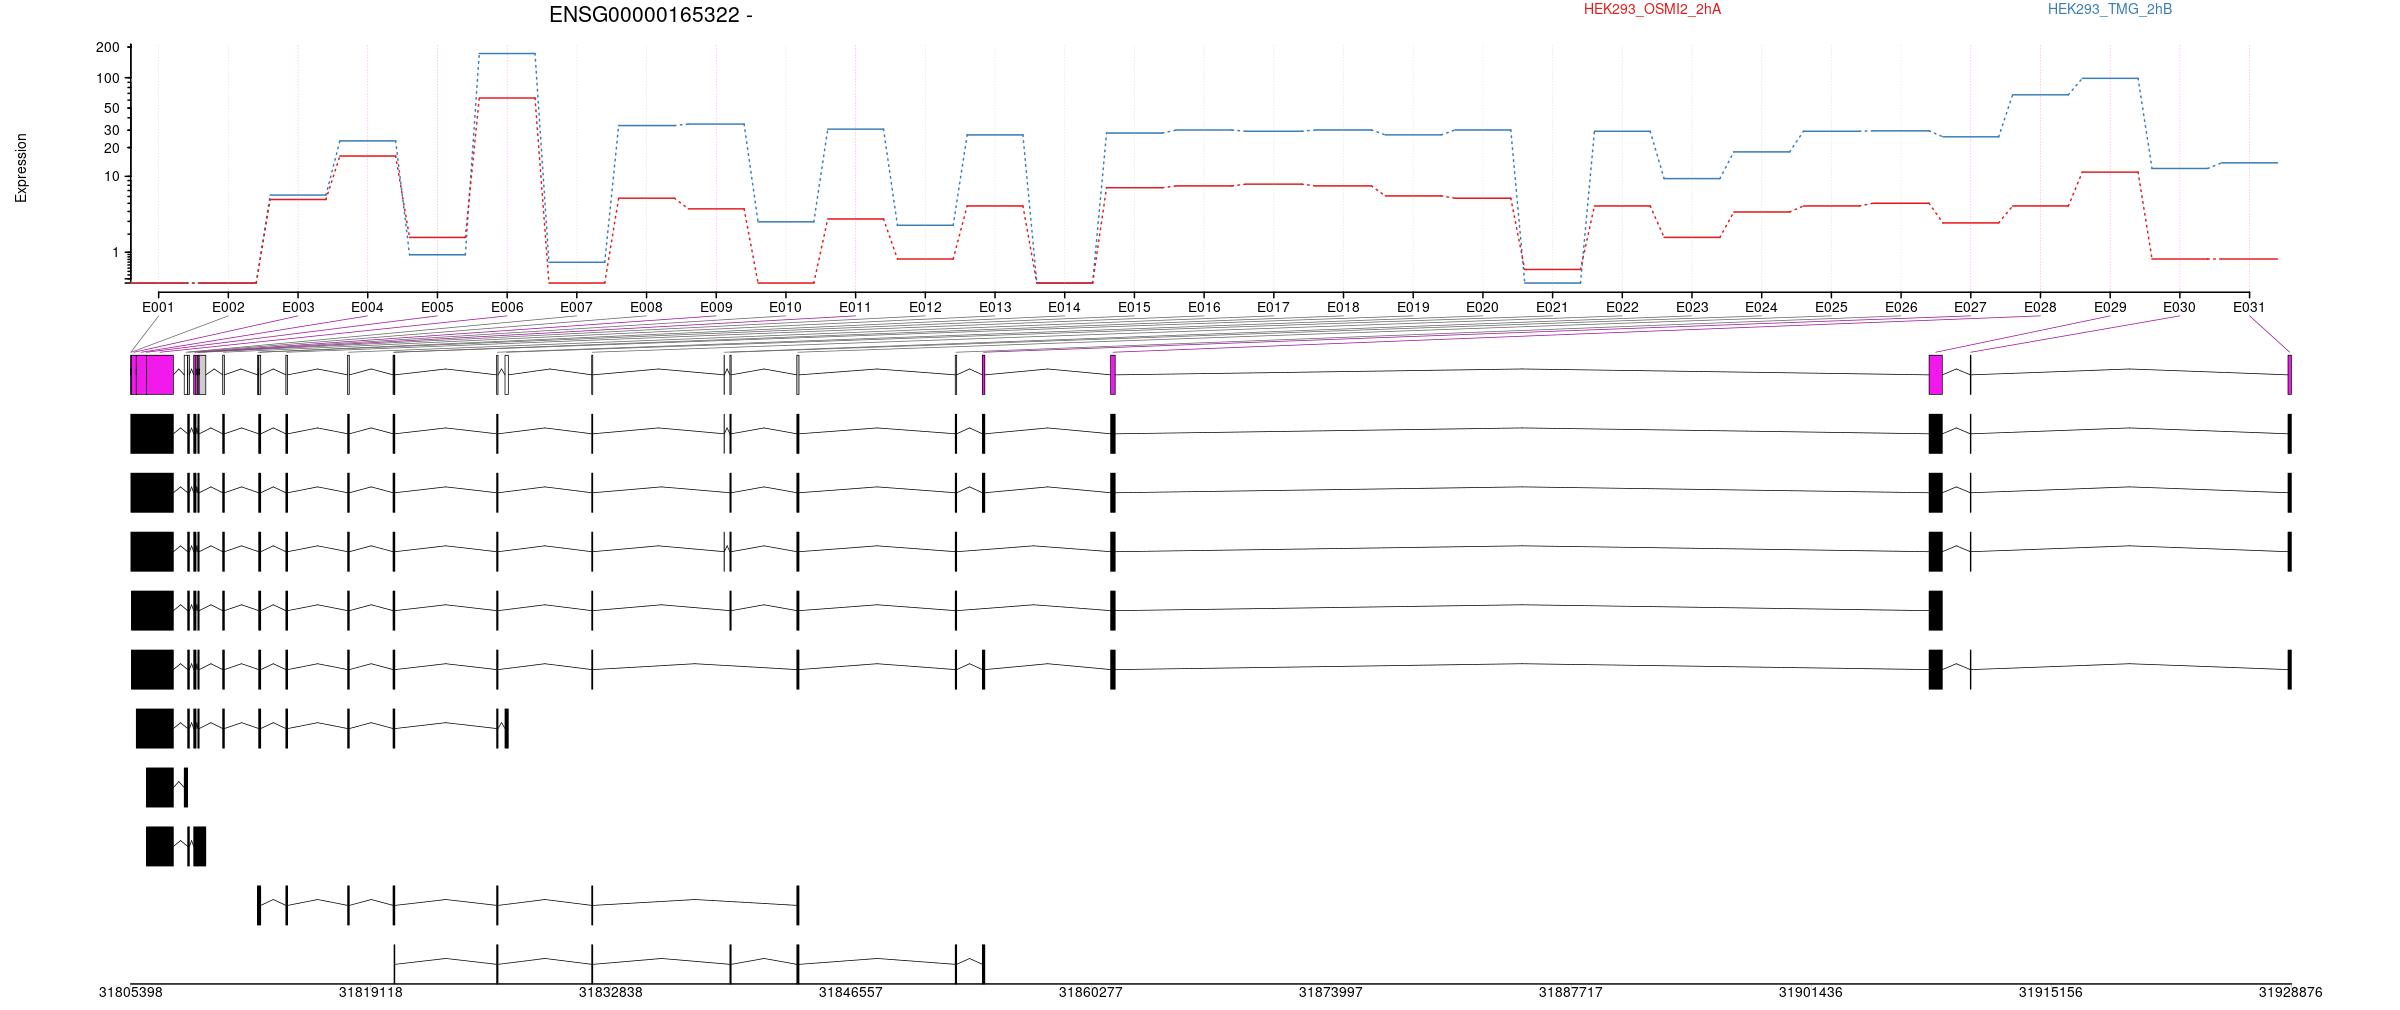This screenshot has width=2400, height=1010.
Task: Click exon label E004
Action: tap(367, 307)
